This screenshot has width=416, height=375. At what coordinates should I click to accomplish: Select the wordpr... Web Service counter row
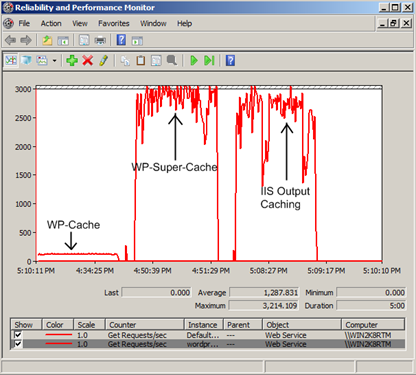208,344
